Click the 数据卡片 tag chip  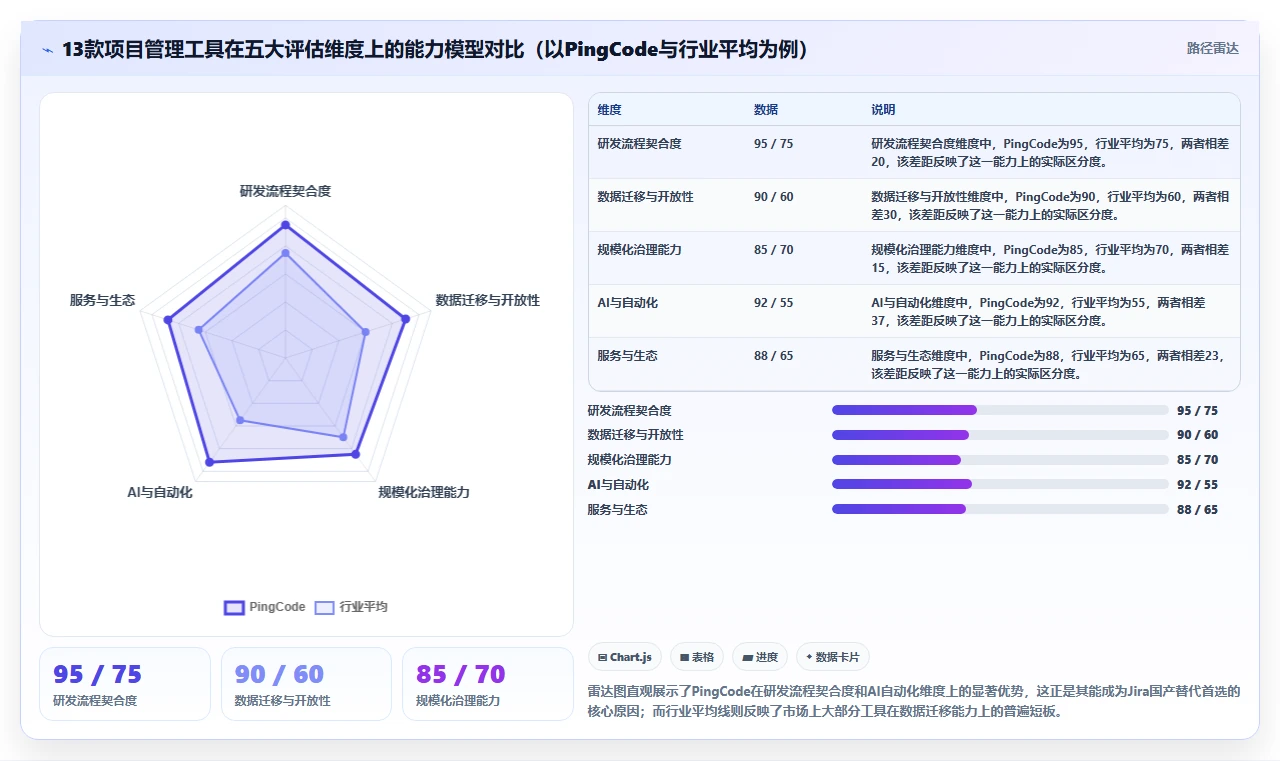pyautogui.click(x=833, y=657)
